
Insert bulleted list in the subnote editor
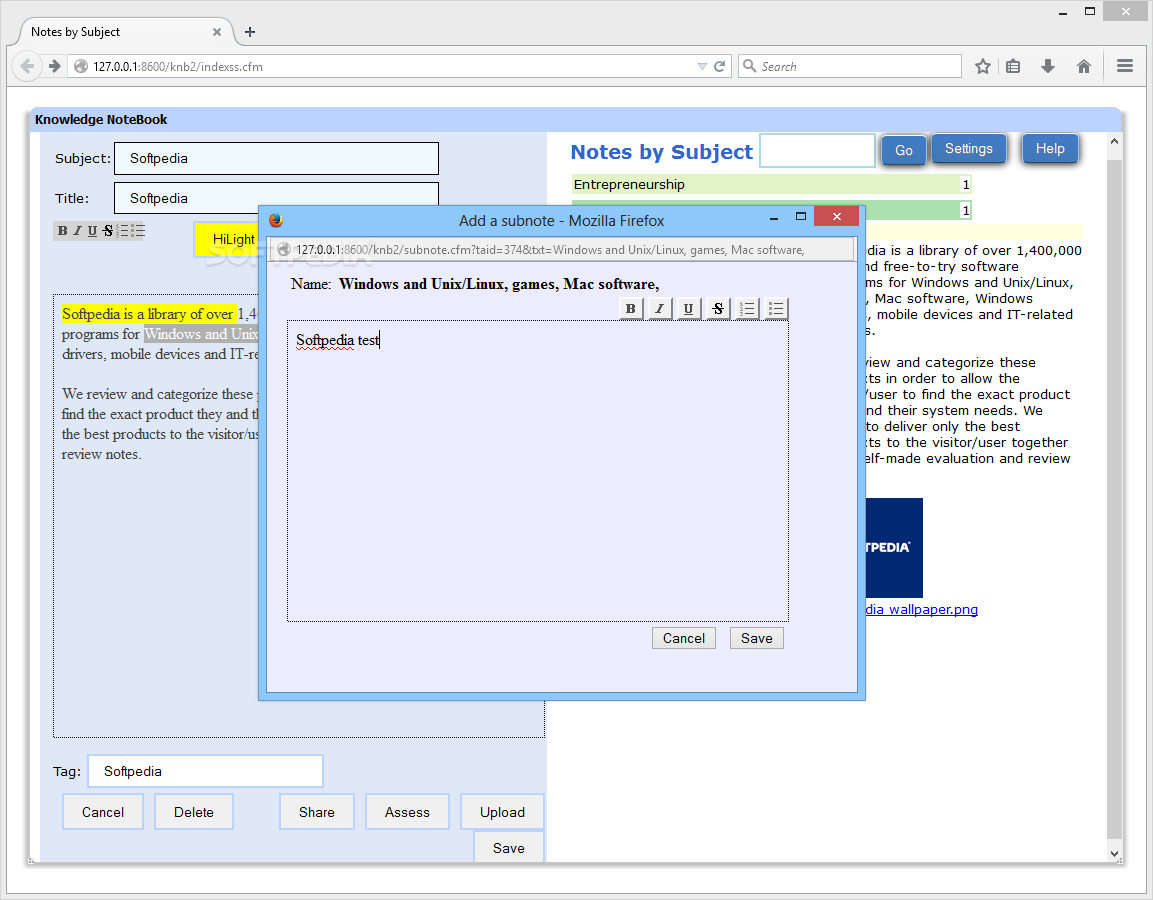[x=776, y=309]
